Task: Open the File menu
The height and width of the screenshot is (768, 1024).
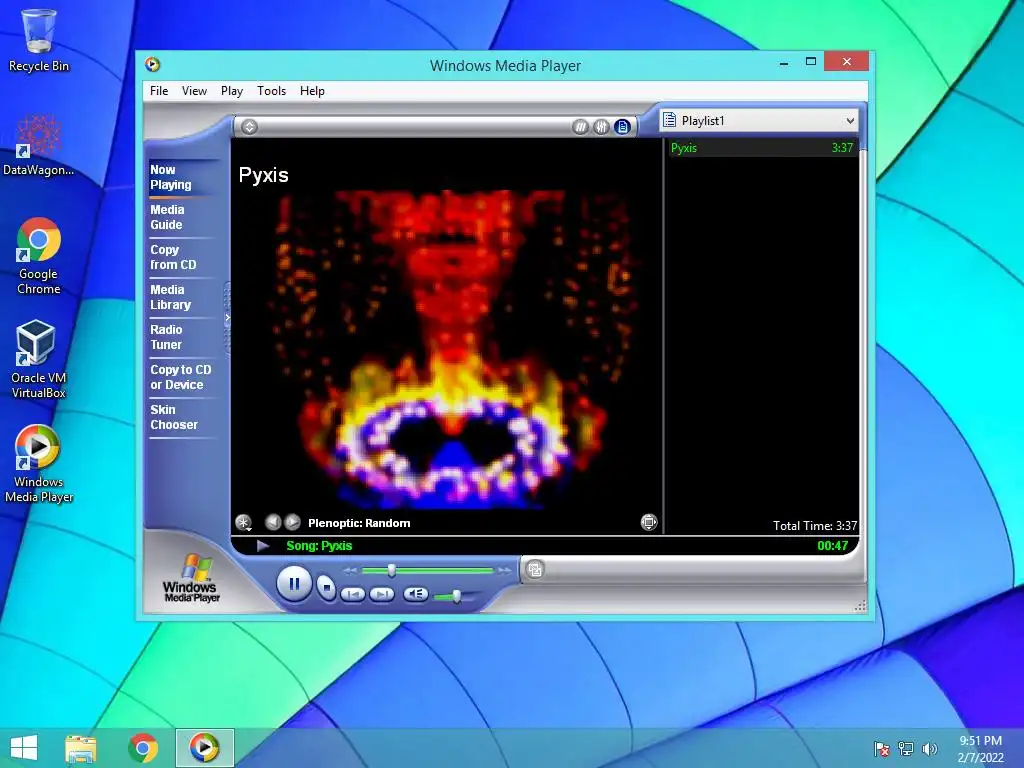Action: [159, 91]
